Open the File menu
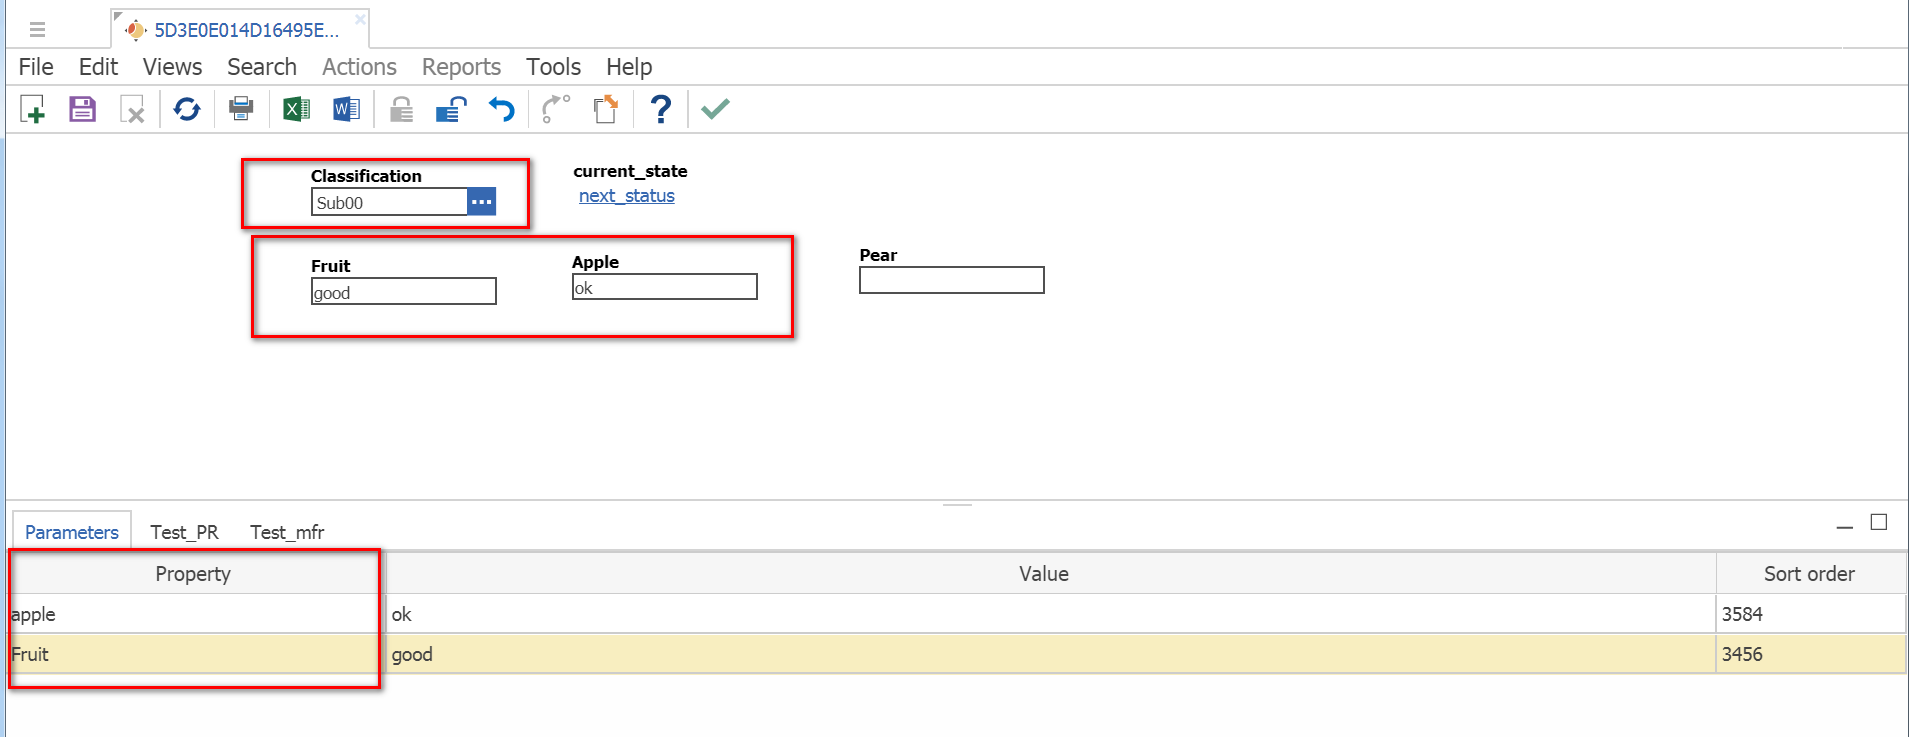The image size is (1909, 737). pyautogui.click(x=36, y=67)
